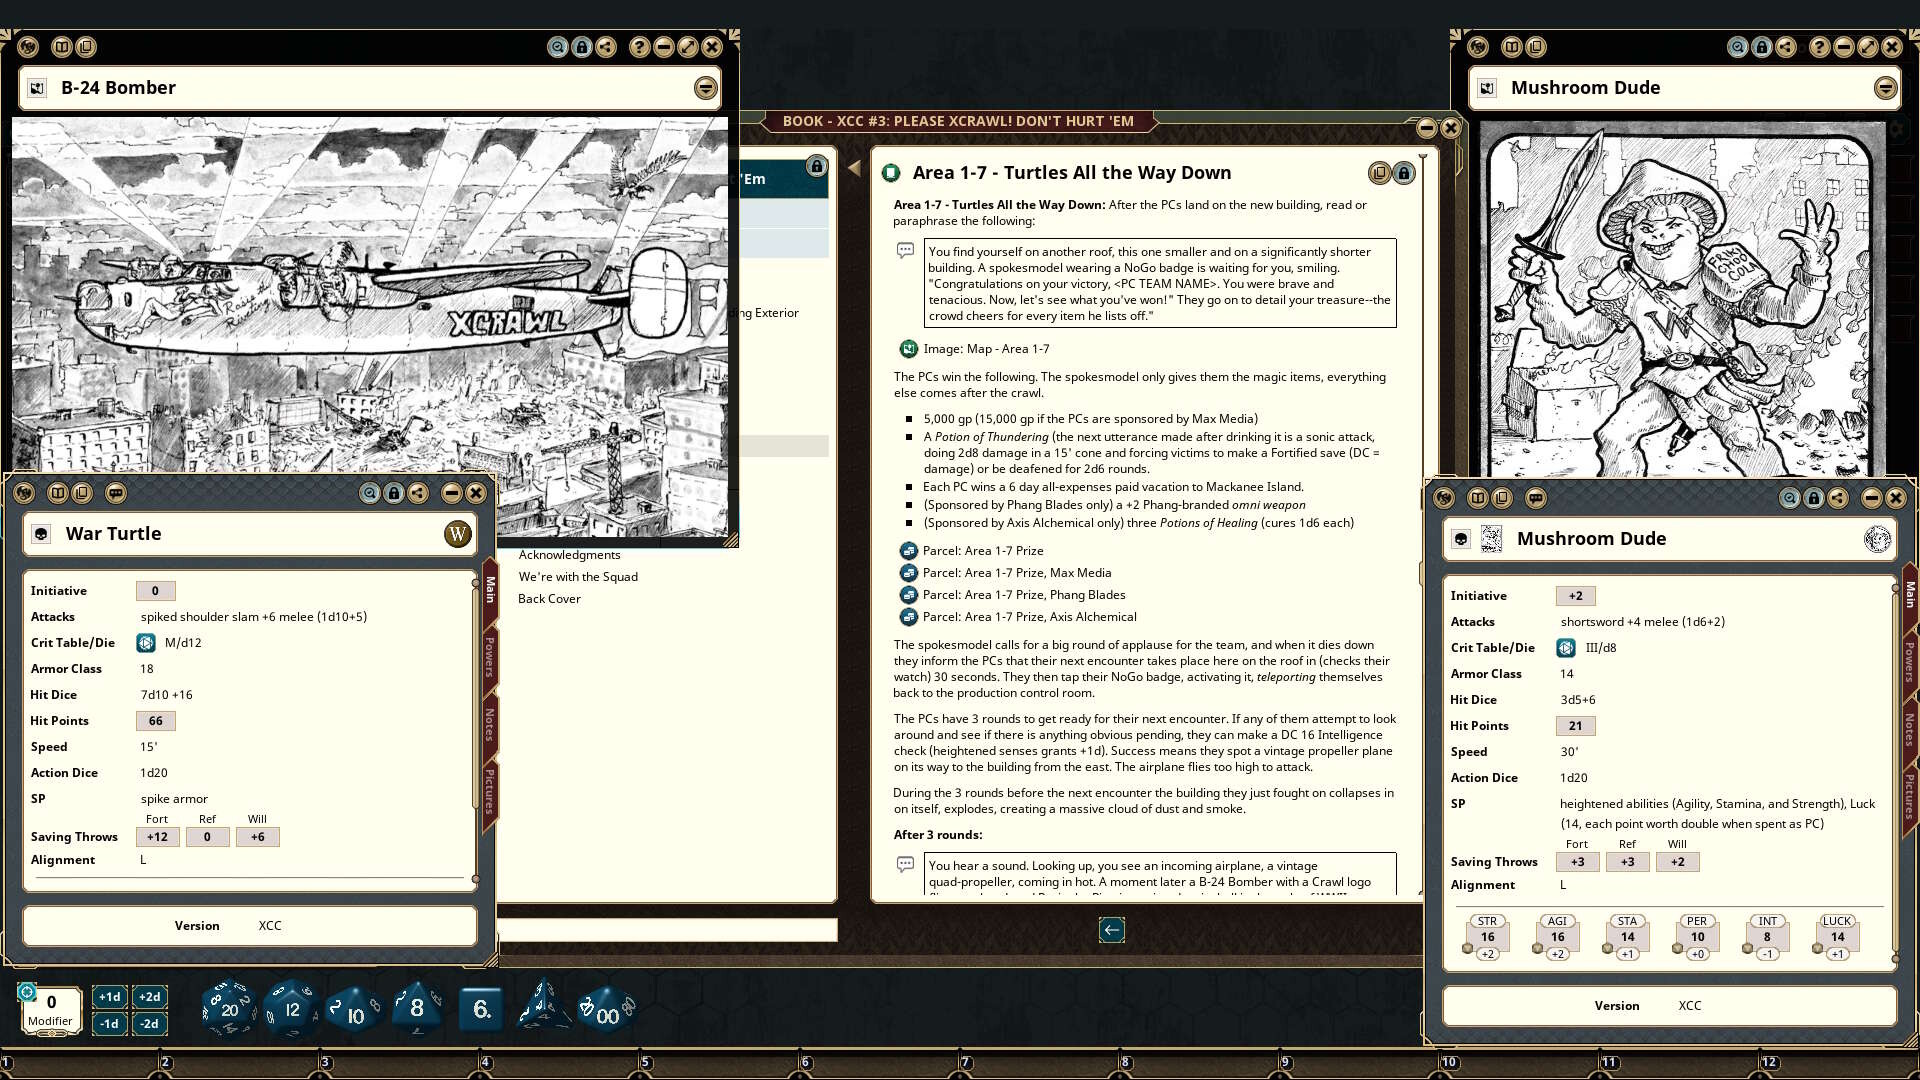Click share icon in Mushroom Dude NPC sheet
The width and height of the screenshot is (1920, 1080).
pos(1838,498)
